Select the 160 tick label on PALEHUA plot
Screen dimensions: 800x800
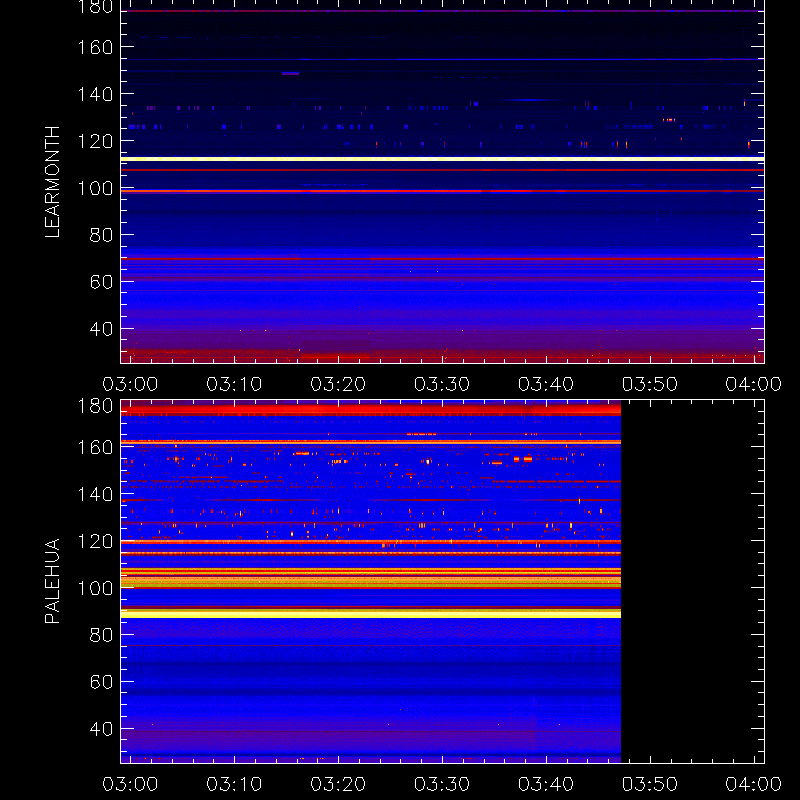(95, 447)
